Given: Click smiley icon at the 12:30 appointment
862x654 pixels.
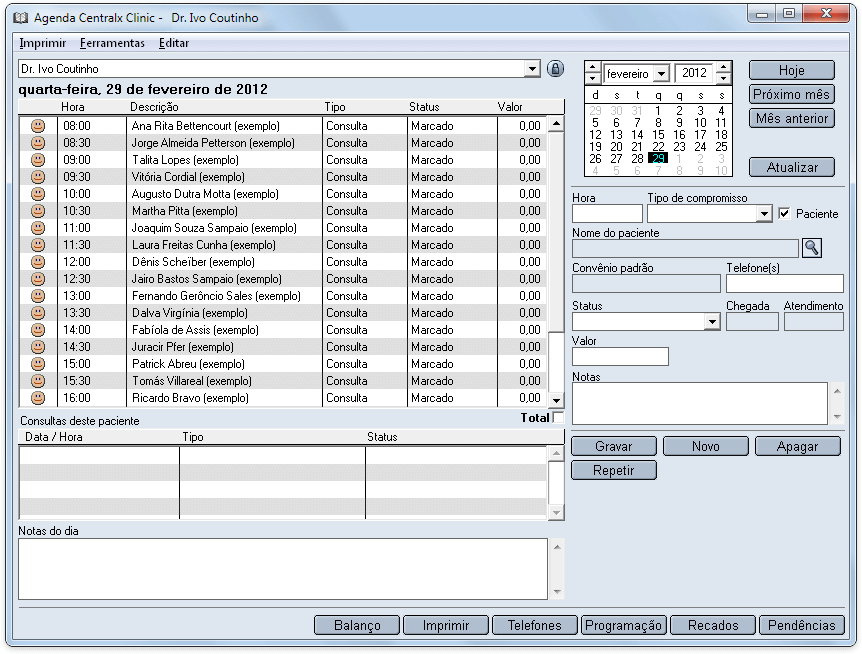Looking at the screenshot, I should pyautogui.click(x=38, y=279).
